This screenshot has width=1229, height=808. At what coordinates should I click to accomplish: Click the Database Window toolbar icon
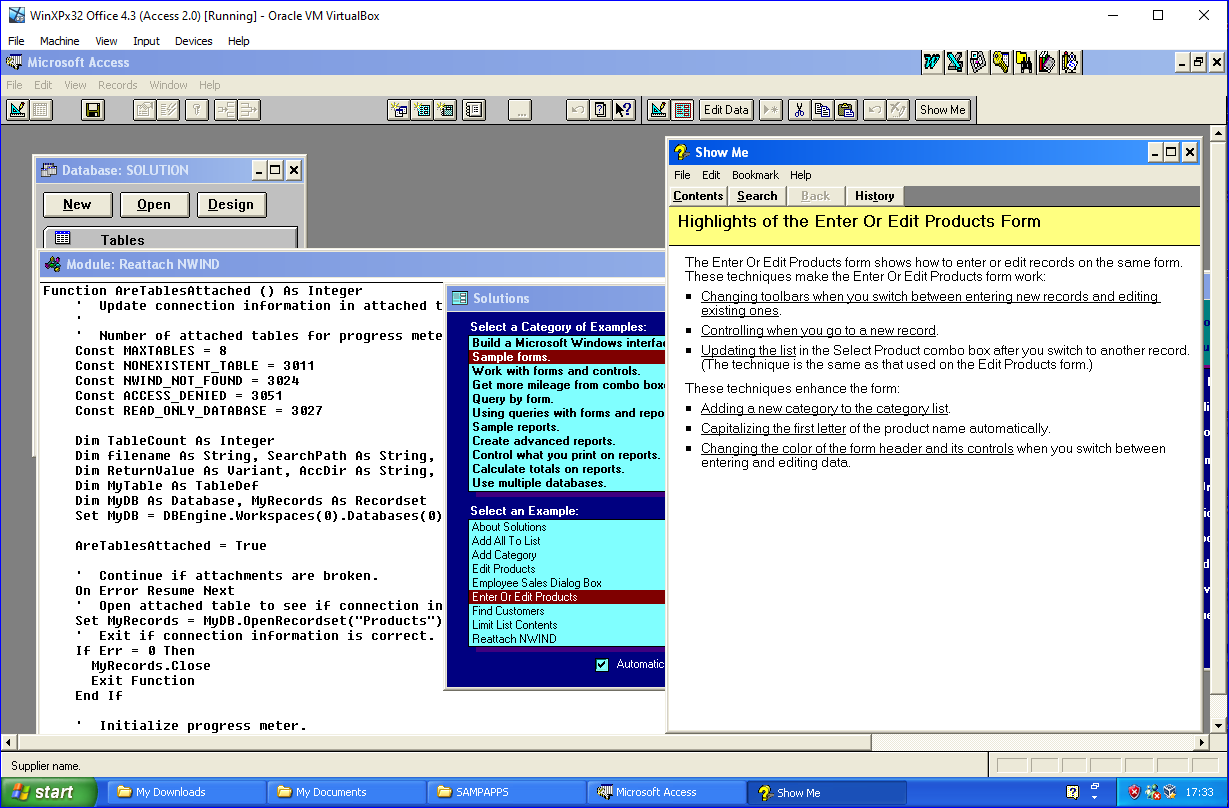coord(474,110)
